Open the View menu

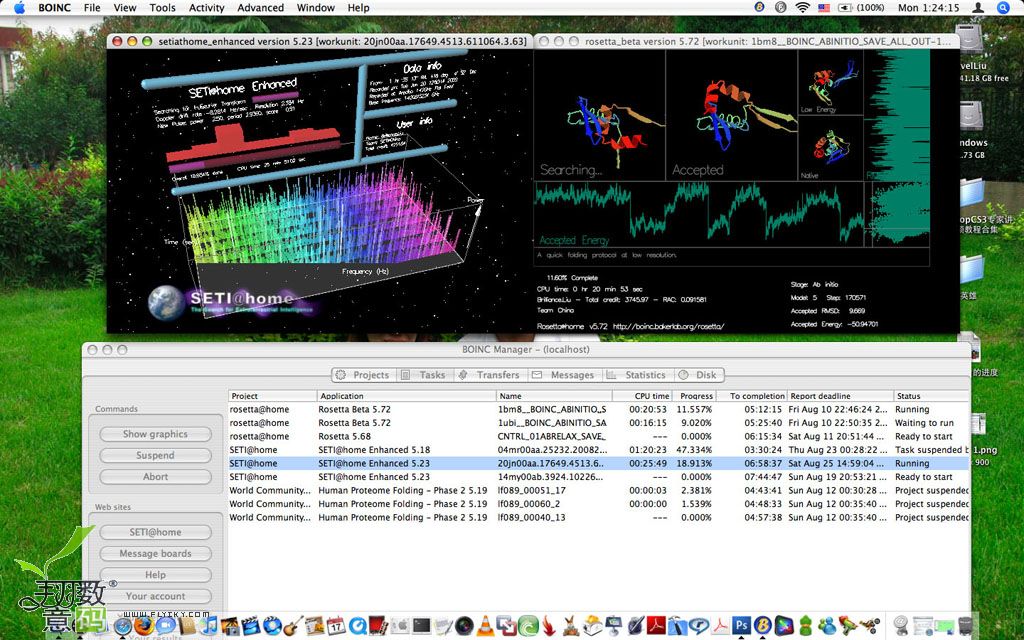pyautogui.click(x=125, y=8)
